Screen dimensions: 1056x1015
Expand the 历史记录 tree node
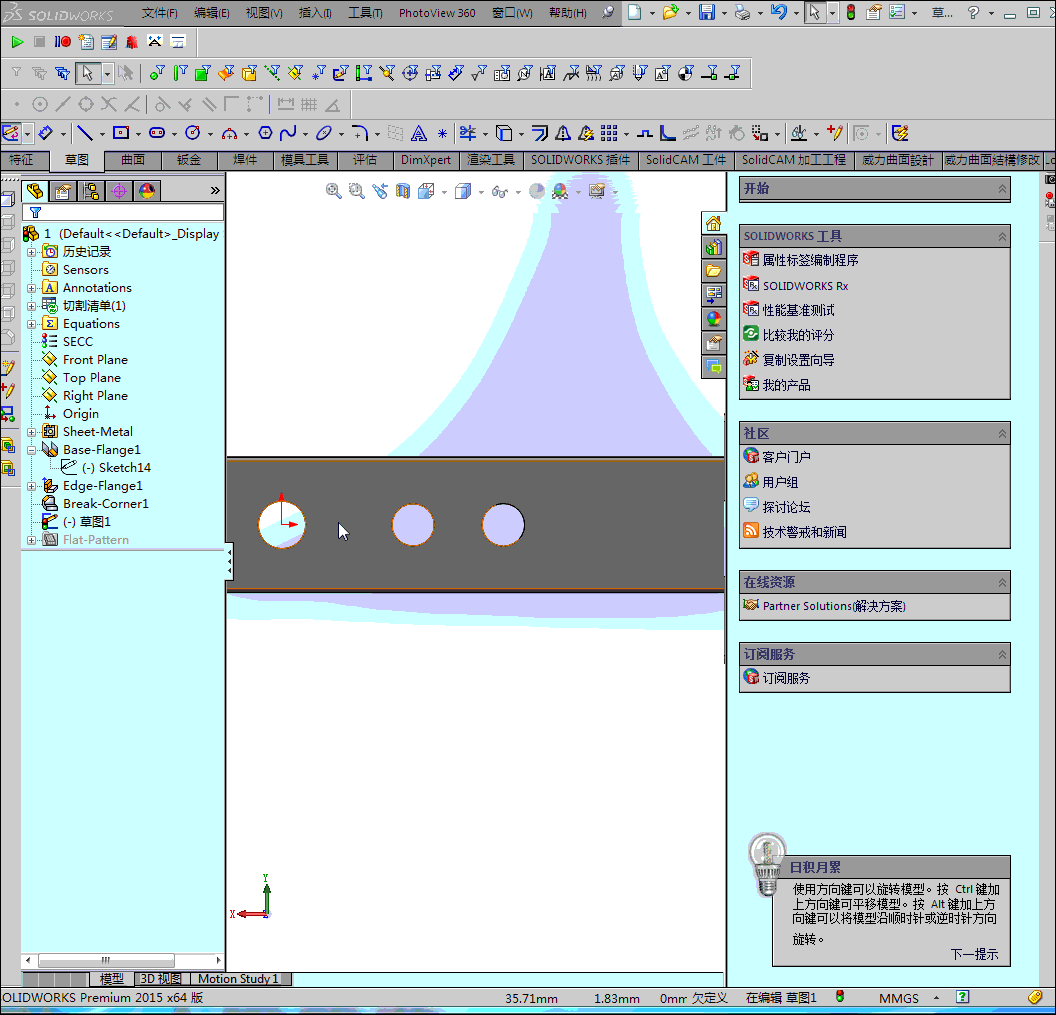coord(31,252)
